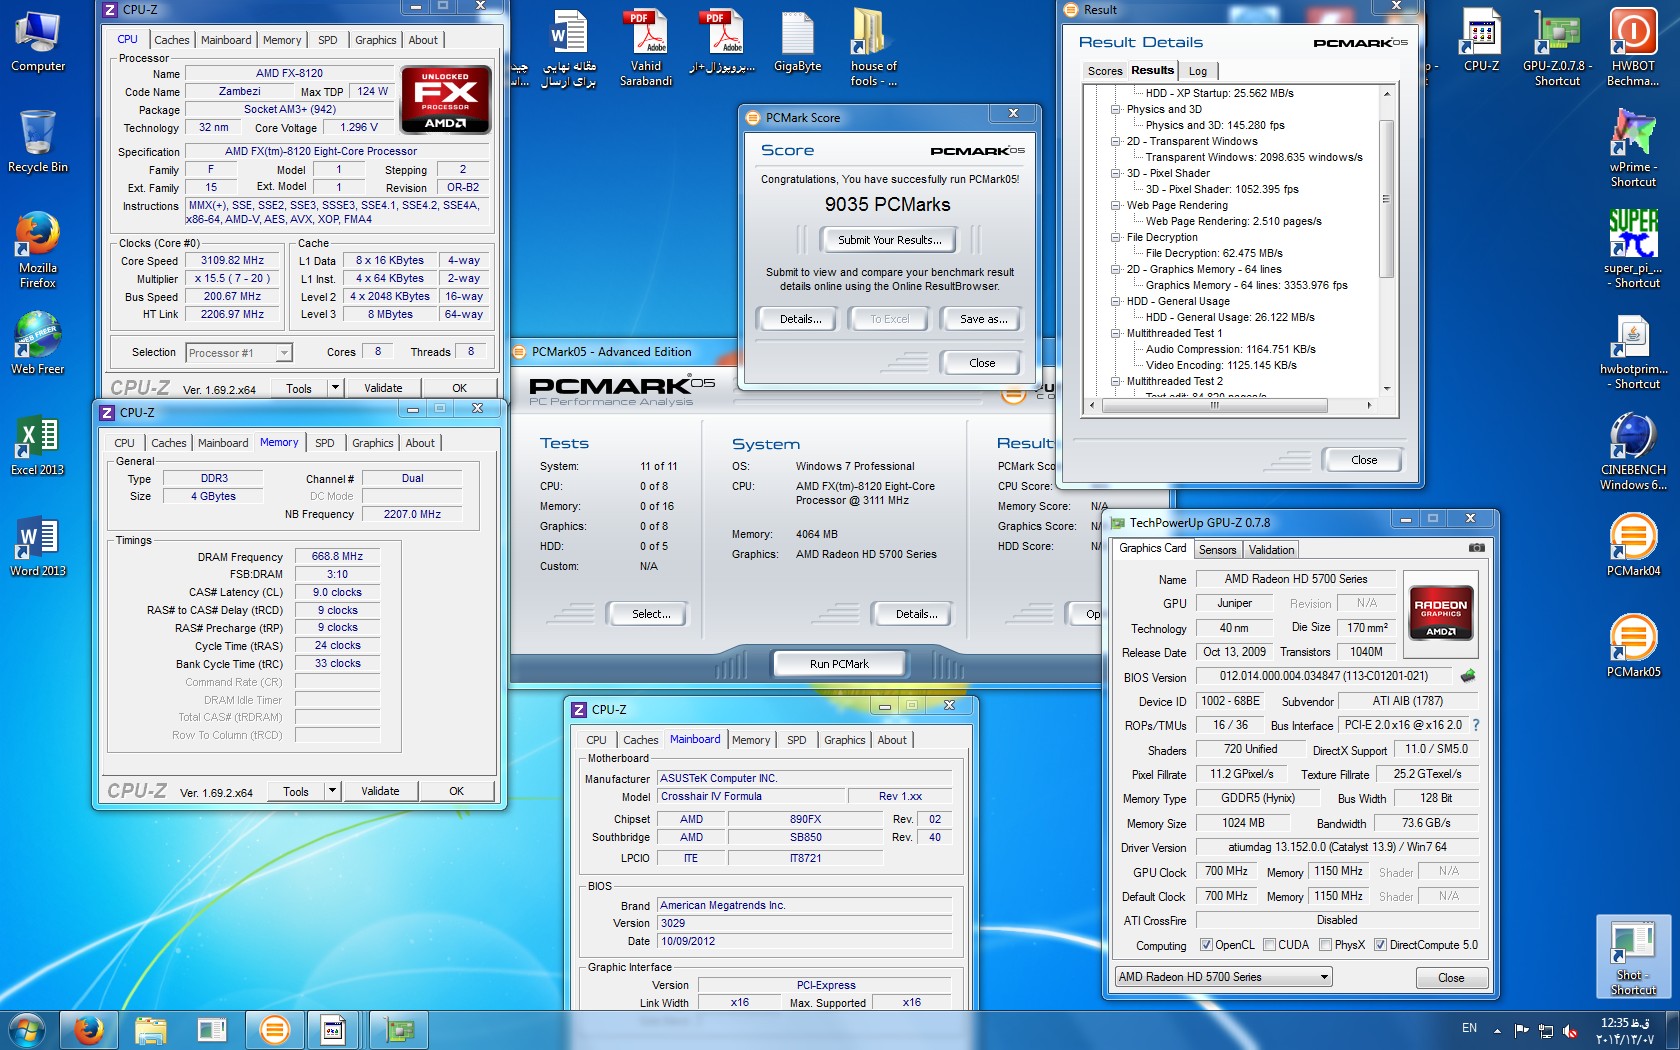This screenshot has height=1050, width=1680.
Task: Open the SPD tab in the CPU-Z Mainboard window
Action: (796, 740)
